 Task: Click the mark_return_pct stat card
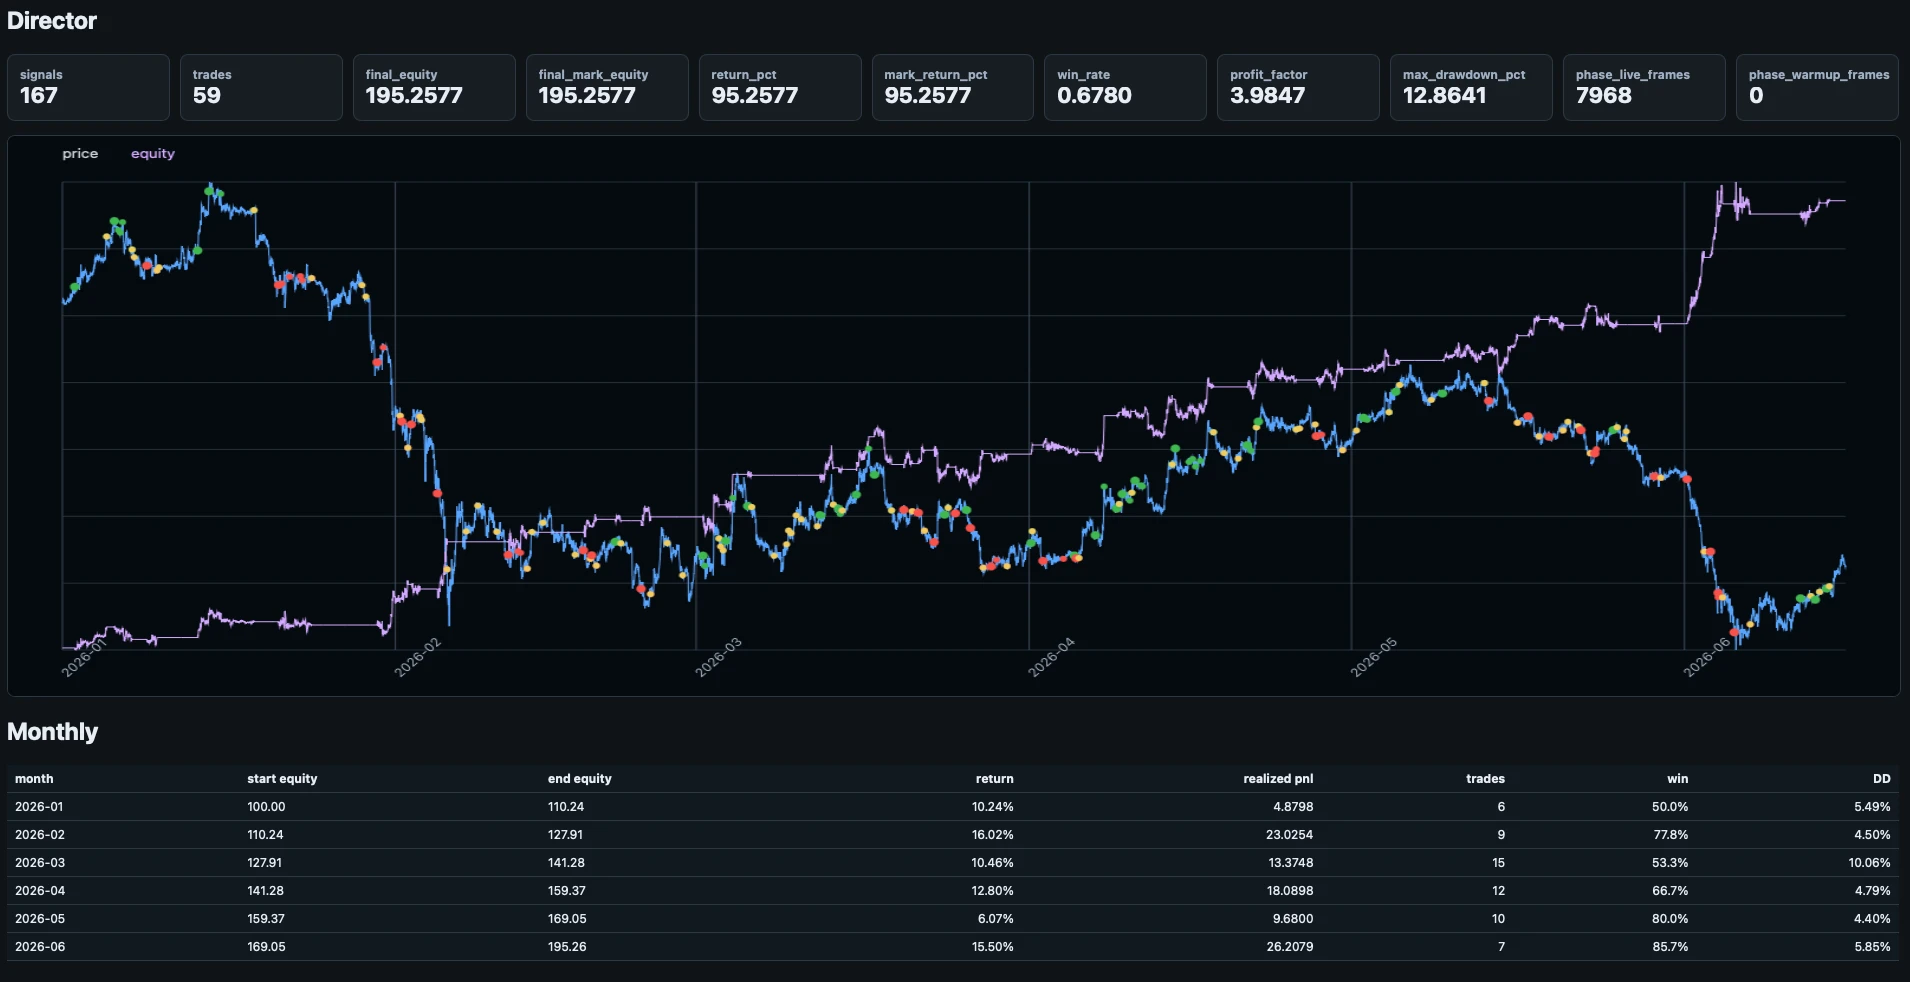point(953,87)
